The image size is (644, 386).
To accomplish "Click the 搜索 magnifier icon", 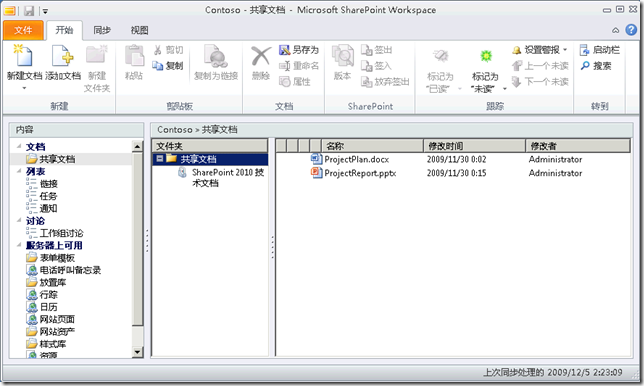I will tap(585, 66).
